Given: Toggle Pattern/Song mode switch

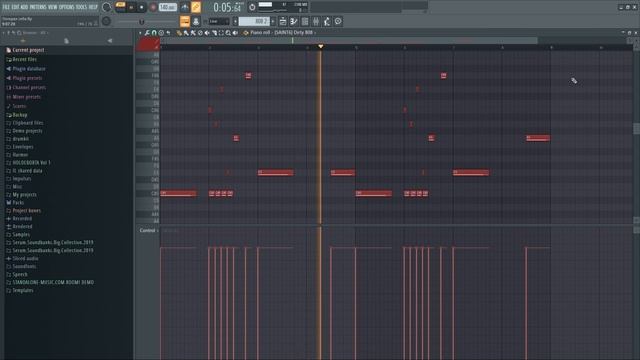Looking at the screenshot, I should [x=120, y=7].
